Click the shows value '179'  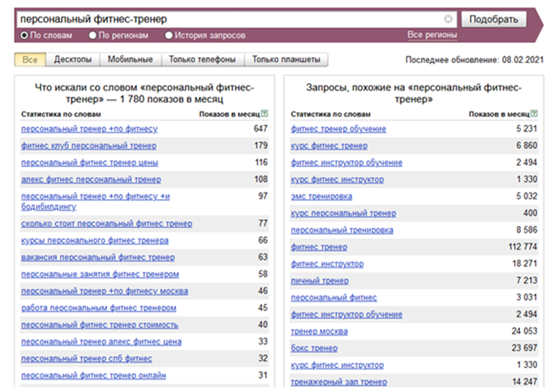[261, 146]
